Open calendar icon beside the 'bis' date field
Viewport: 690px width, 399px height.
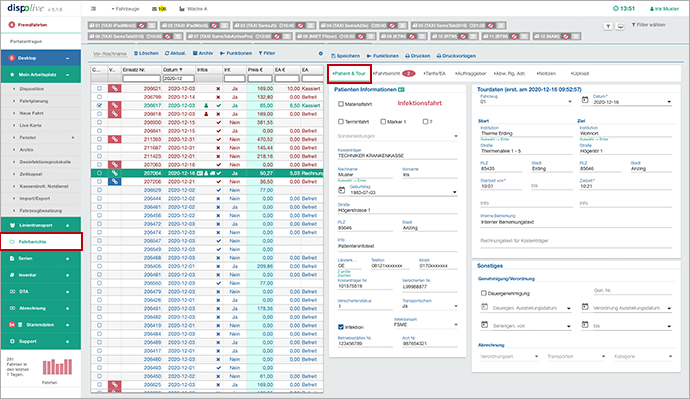click(585, 324)
